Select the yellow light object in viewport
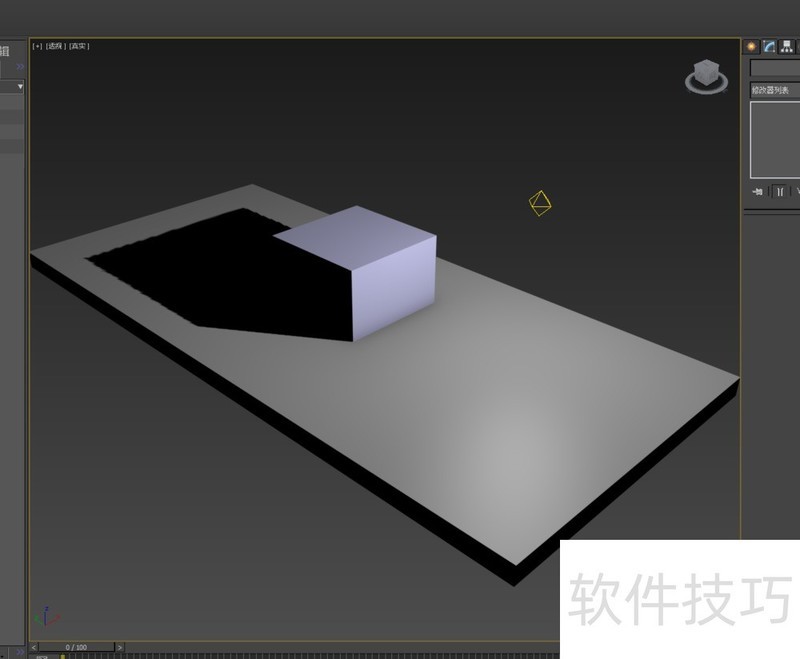This screenshot has height=659, width=800. [x=540, y=204]
